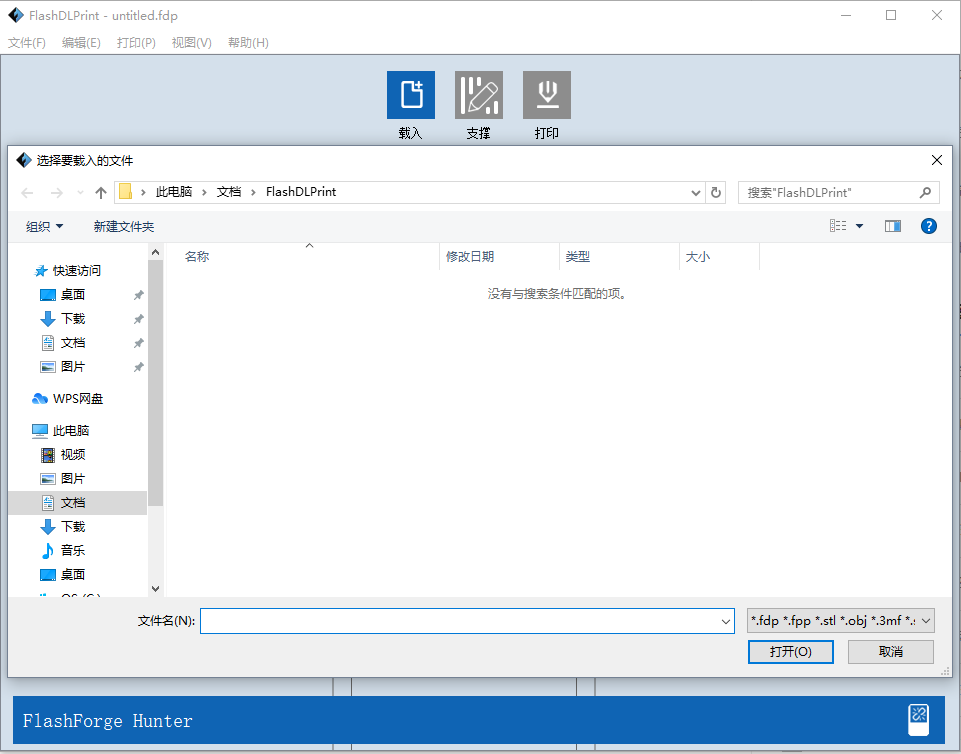Open the file type filter dropdown
961x754 pixels.
point(840,621)
